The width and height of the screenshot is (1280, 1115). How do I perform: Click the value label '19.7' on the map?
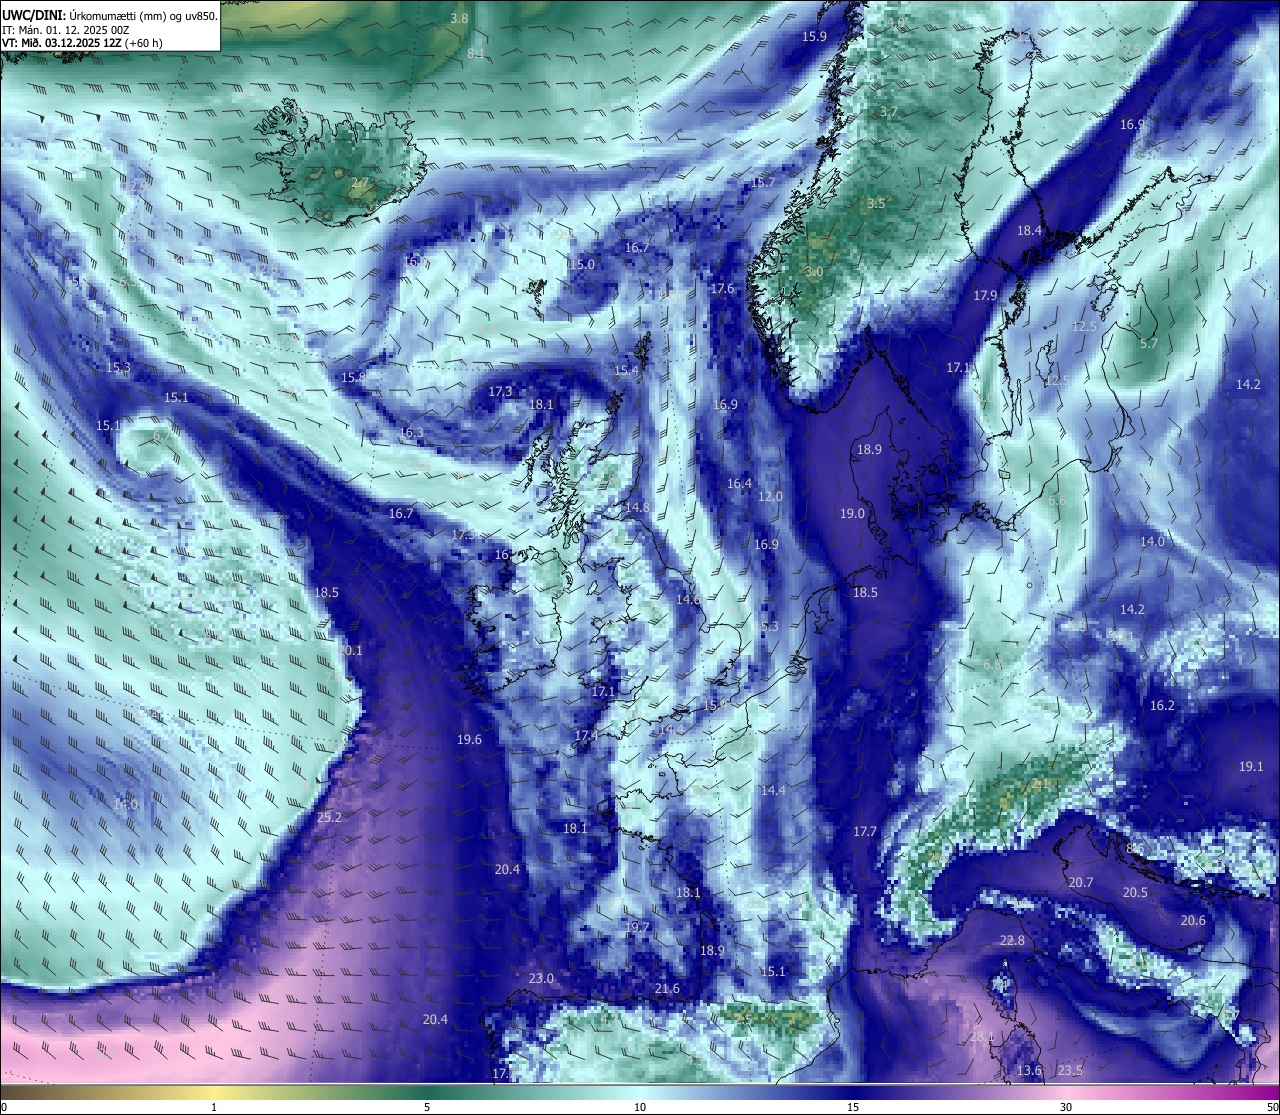pos(637,928)
